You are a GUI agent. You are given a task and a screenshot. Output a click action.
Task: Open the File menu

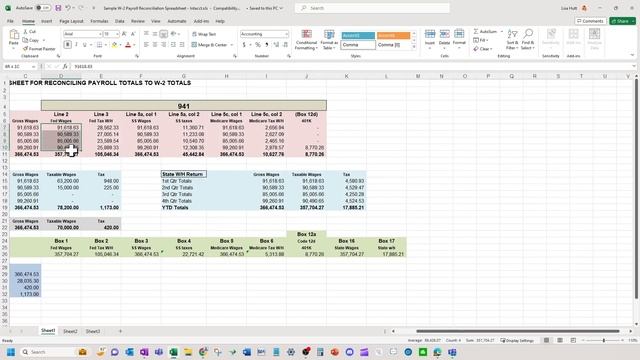[x=10, y=21]
